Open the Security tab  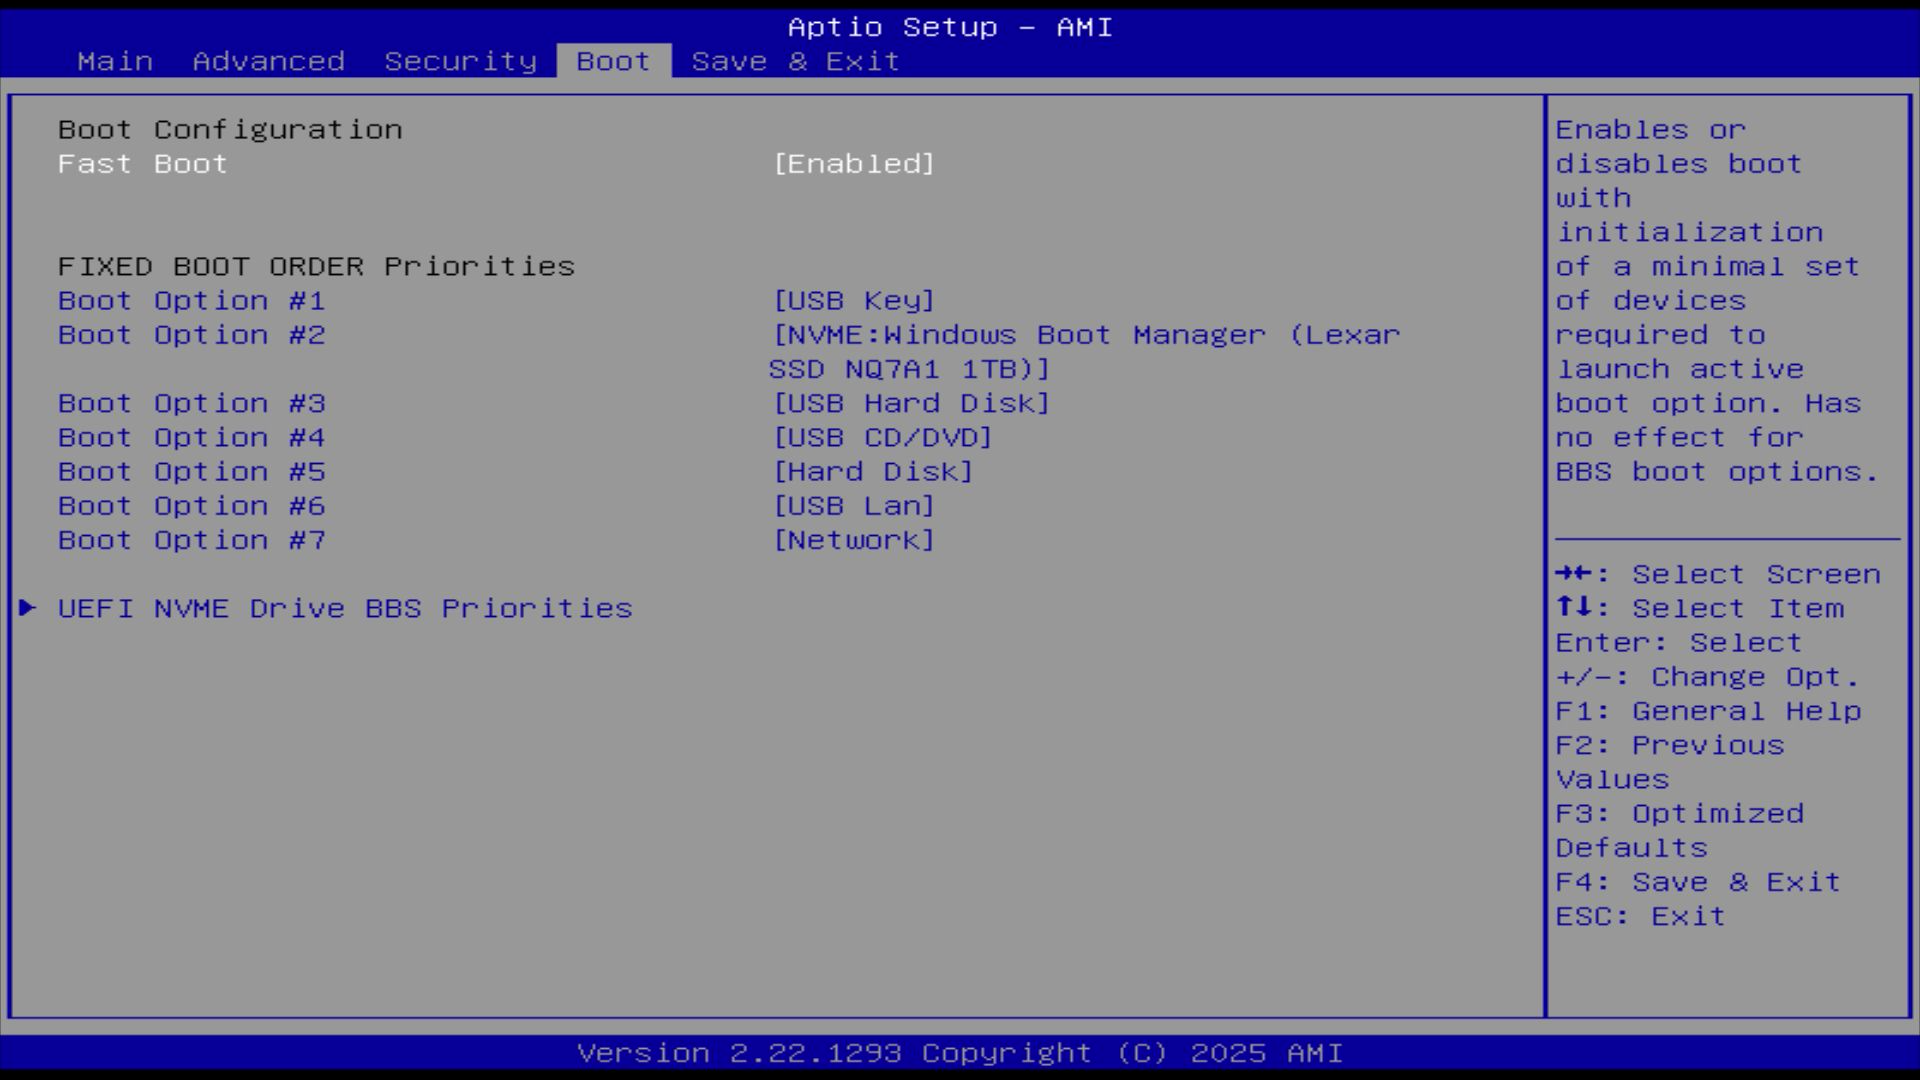click(x=460, y=61)
